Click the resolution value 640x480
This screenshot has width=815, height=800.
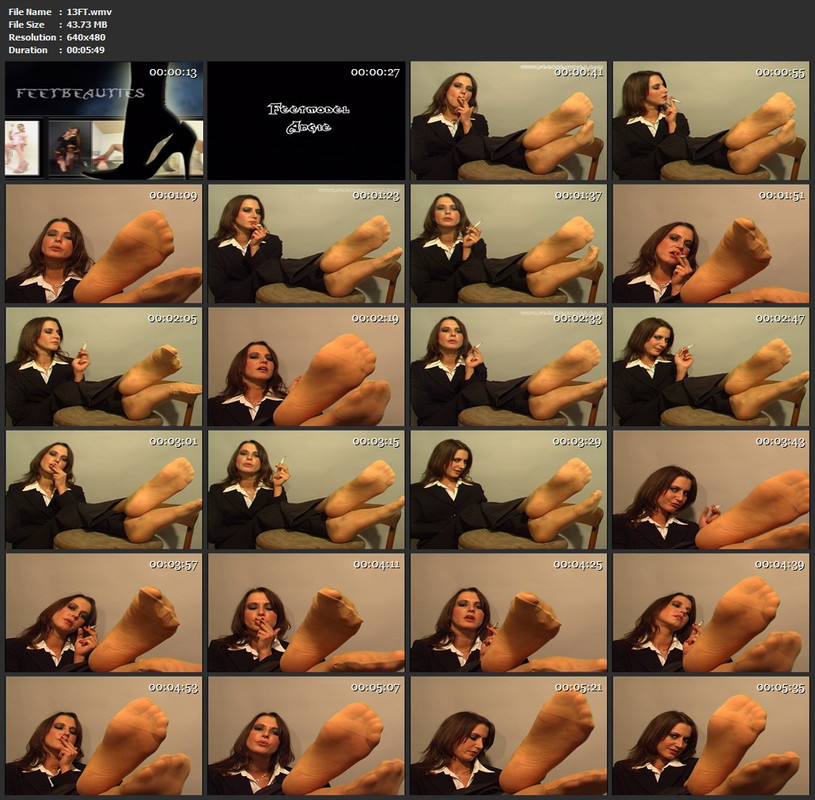86,37
